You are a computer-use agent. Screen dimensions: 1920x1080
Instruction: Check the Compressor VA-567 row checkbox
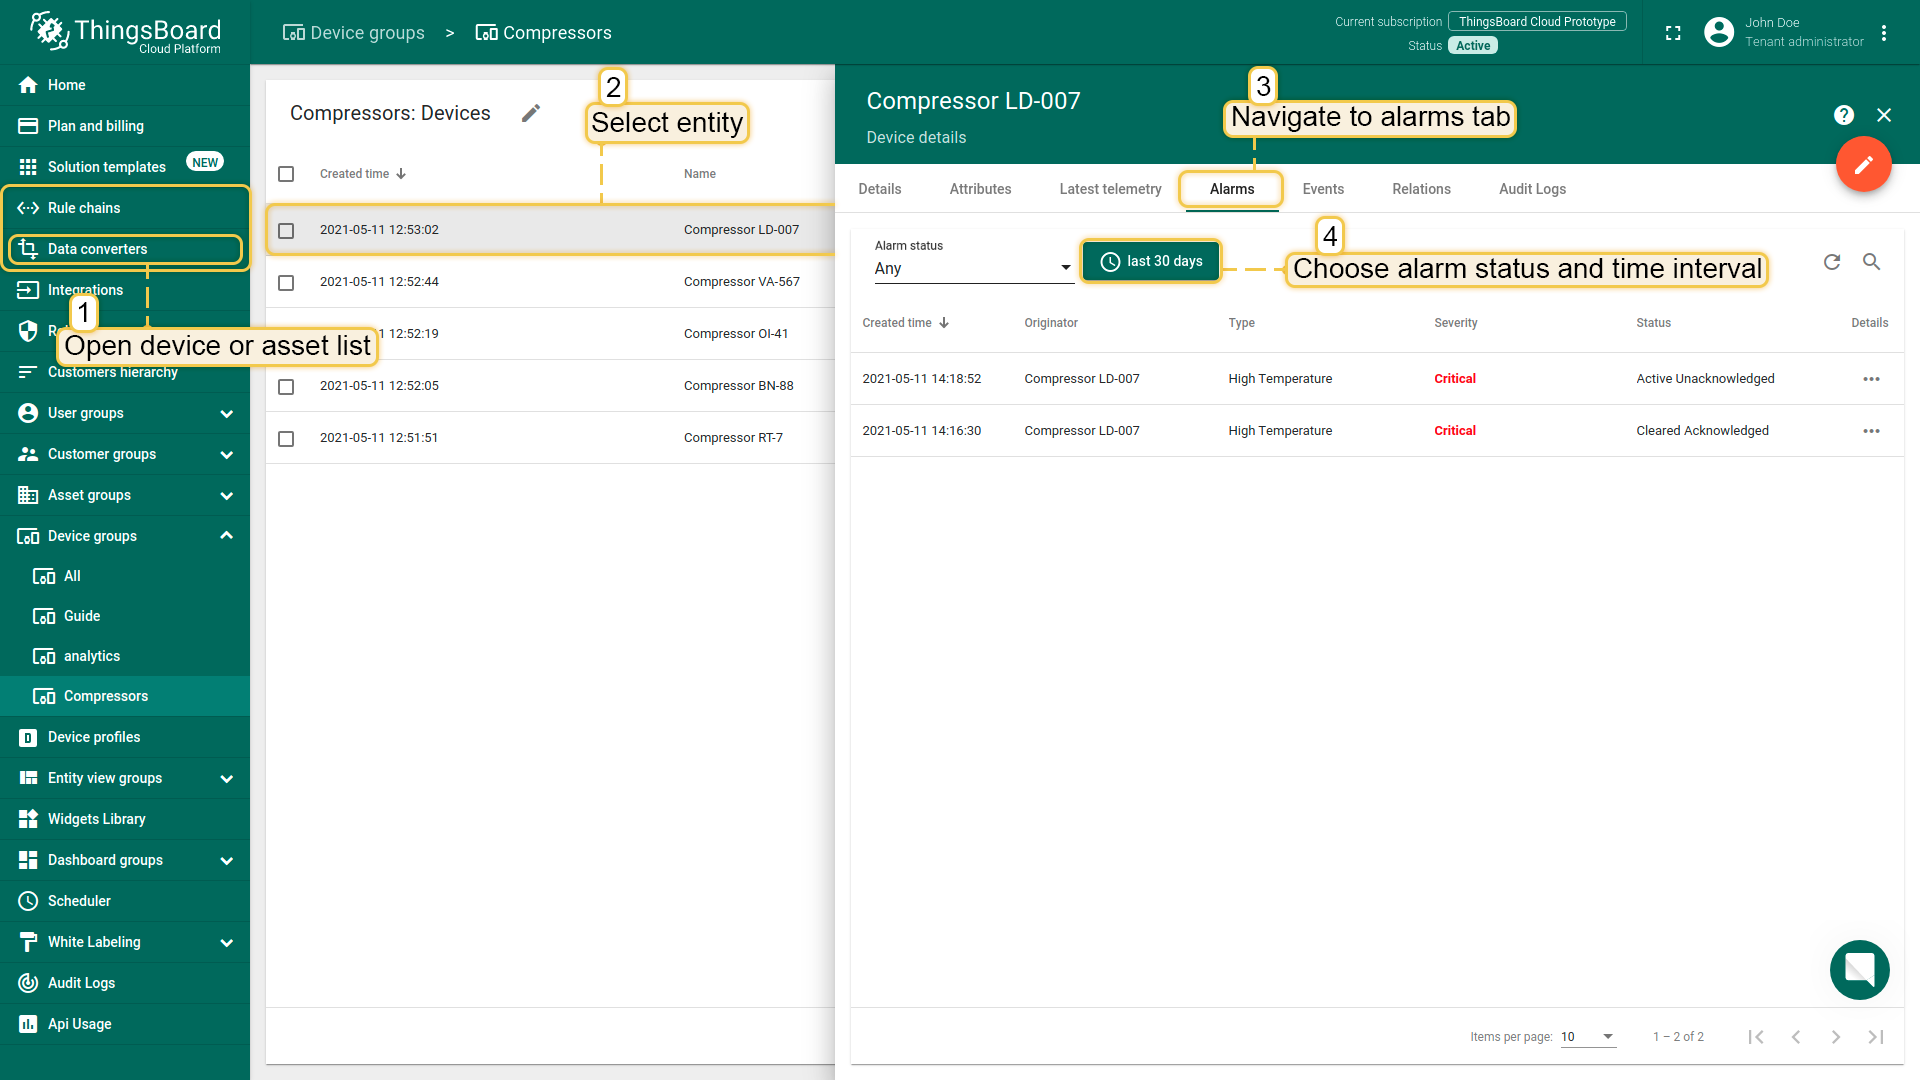click(286, 282)
